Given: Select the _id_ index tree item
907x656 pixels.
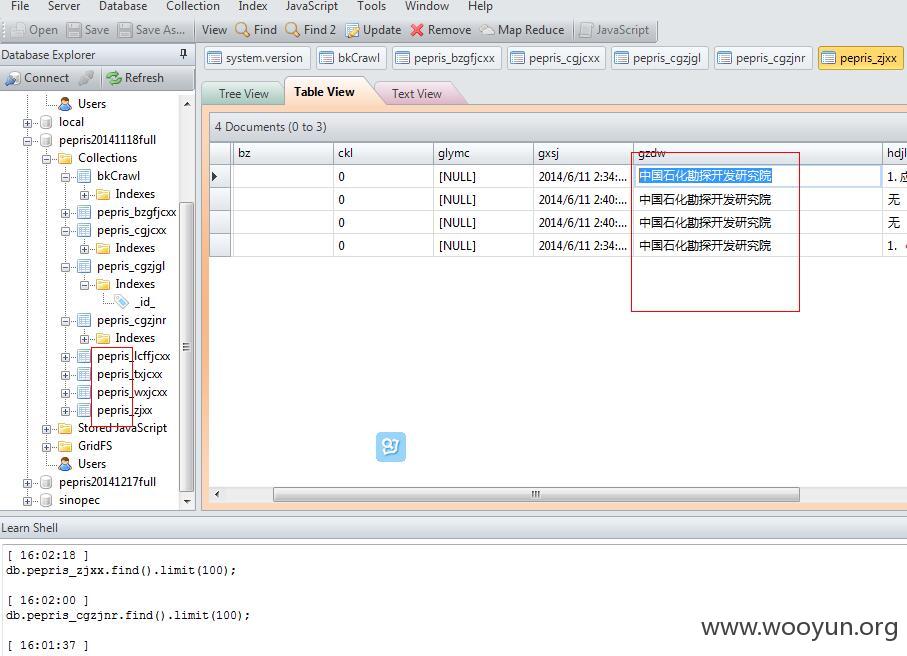Looking at the screenshot, I should (x=144, y=302).
